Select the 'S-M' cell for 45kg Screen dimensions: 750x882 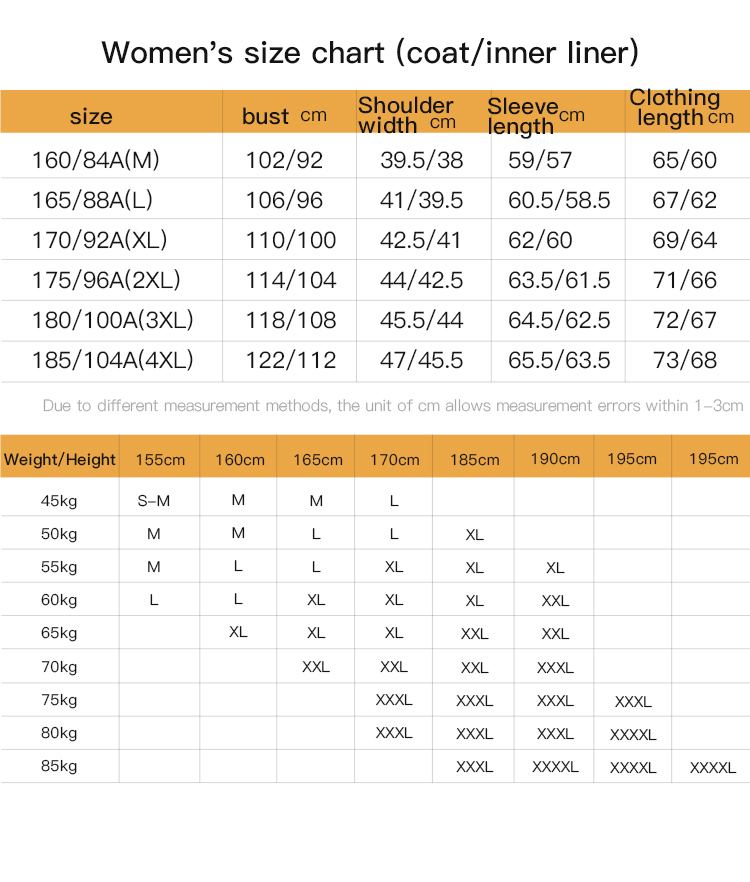[154, 500]
